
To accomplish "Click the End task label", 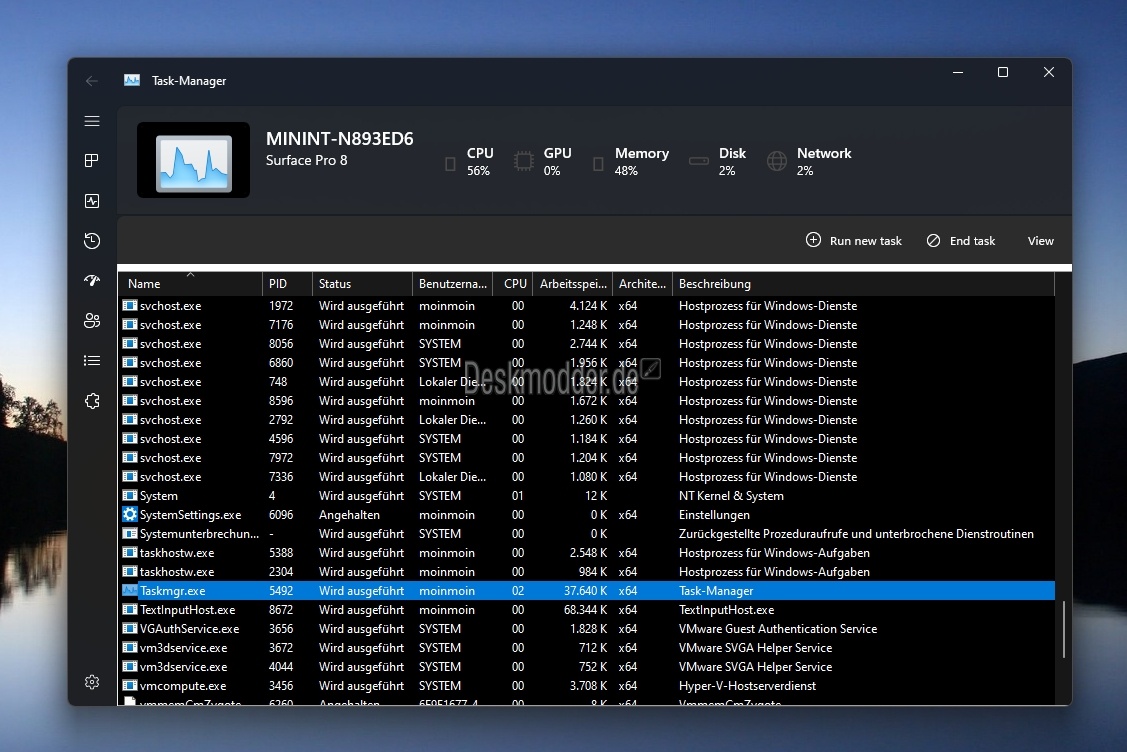I will click(972, 242).
